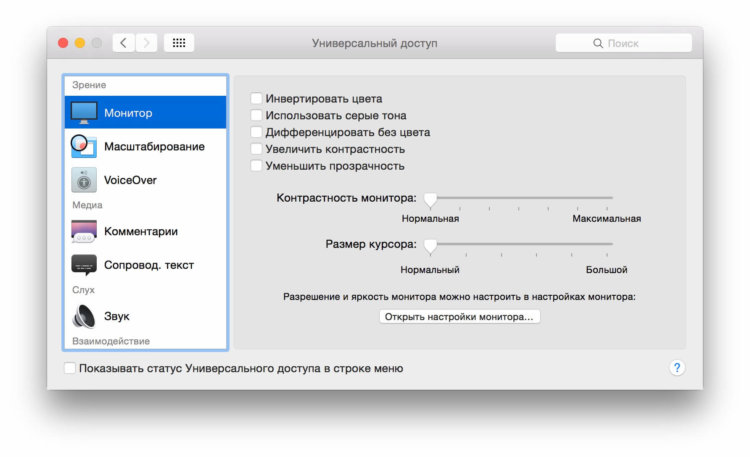Click the Контрастность монитора slider handle
750x457 pixels.
point(430,199)
